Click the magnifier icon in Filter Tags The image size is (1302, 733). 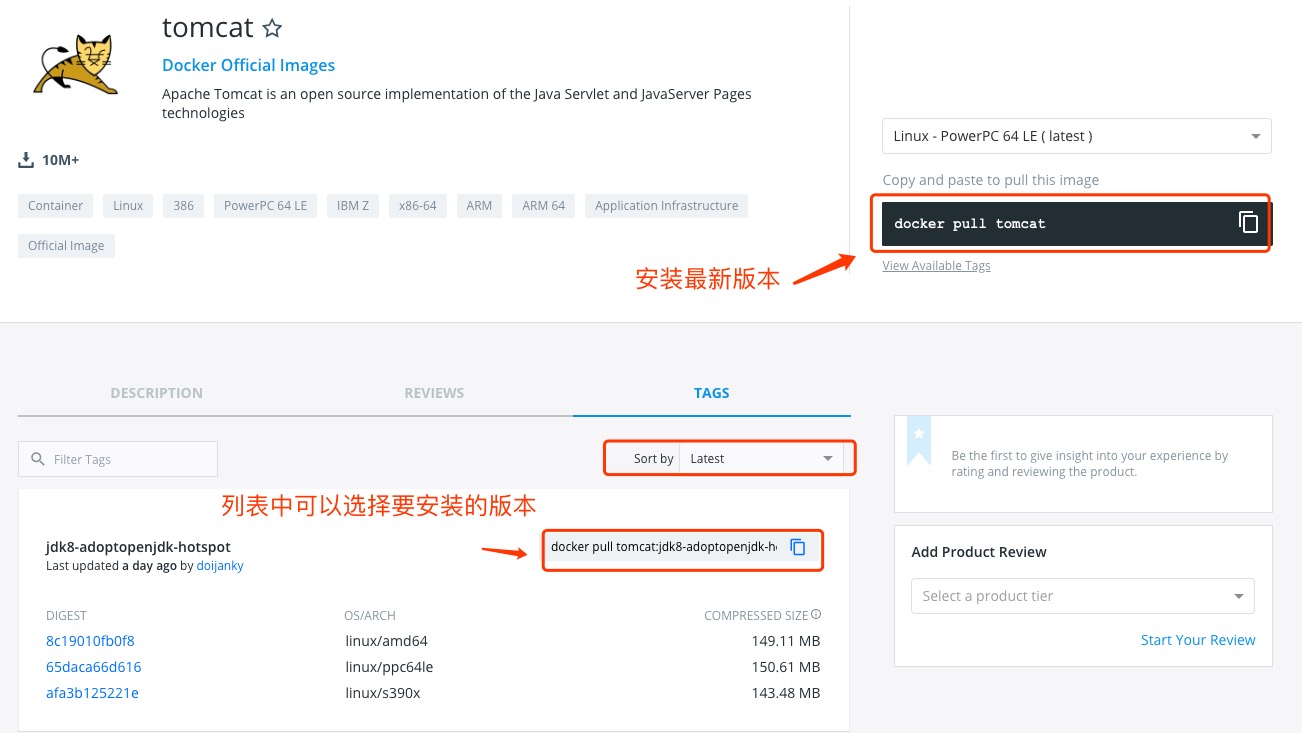coord(37,459)
